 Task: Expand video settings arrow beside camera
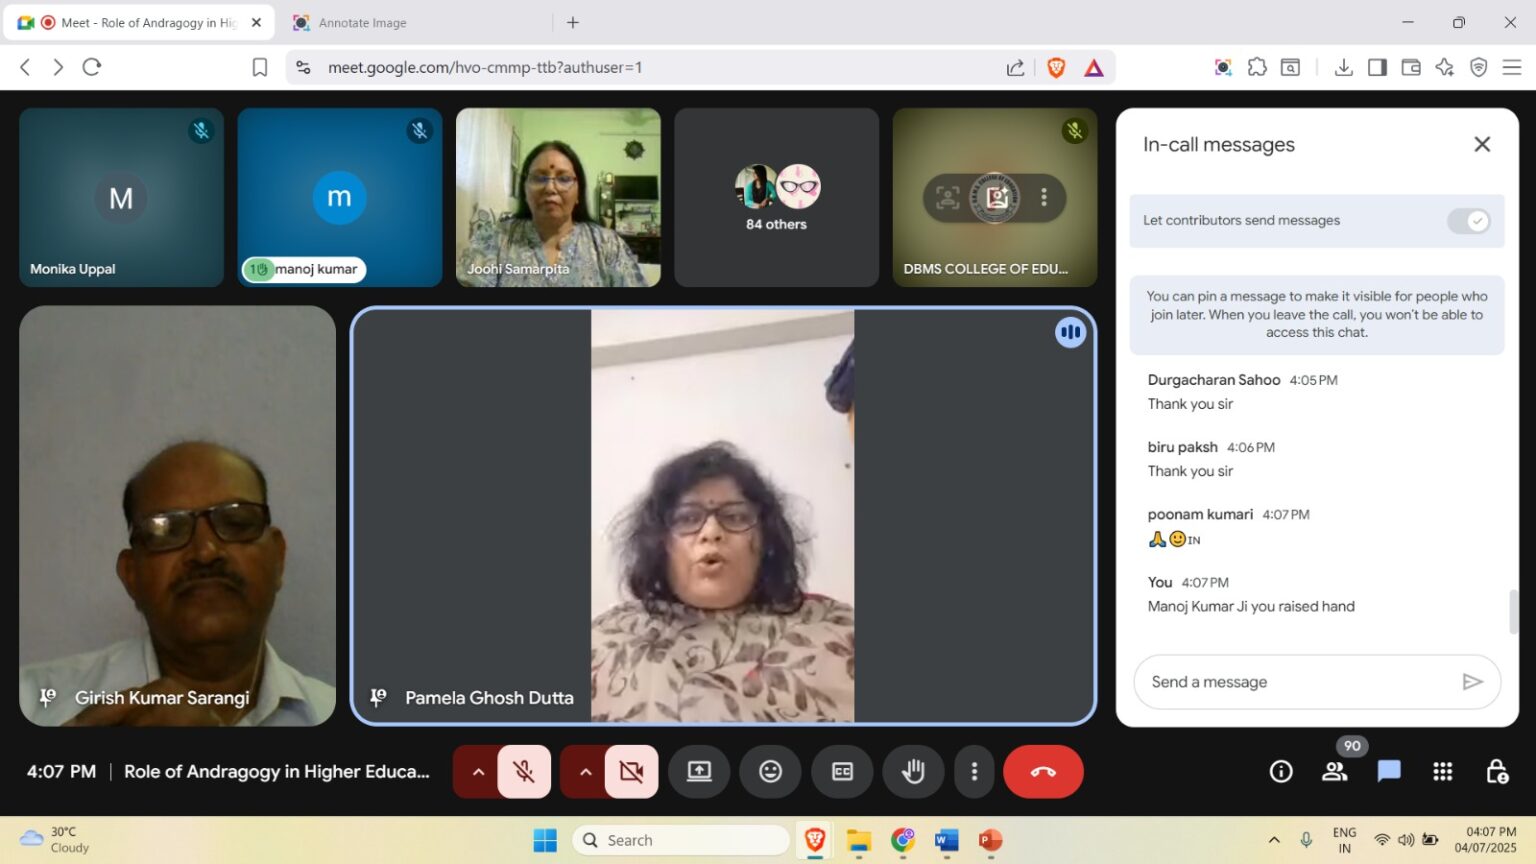pyautogui.click(x=585, y=772)
